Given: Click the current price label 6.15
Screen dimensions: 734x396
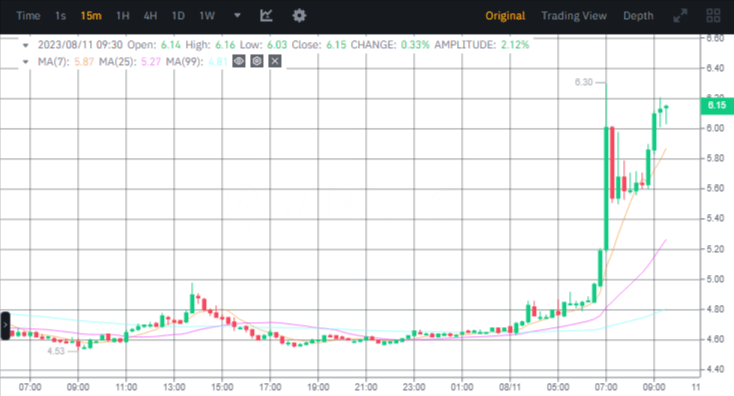Looking at the screenshot, I should [717, 105].
